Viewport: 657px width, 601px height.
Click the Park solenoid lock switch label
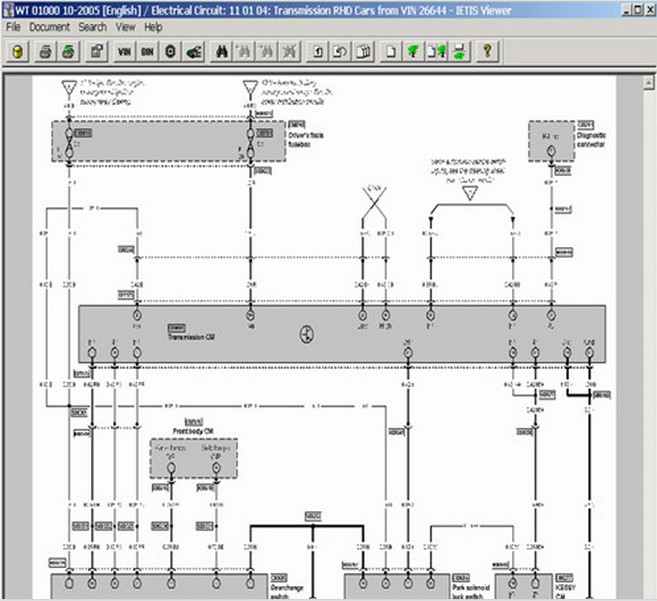[x=471, y=592]
